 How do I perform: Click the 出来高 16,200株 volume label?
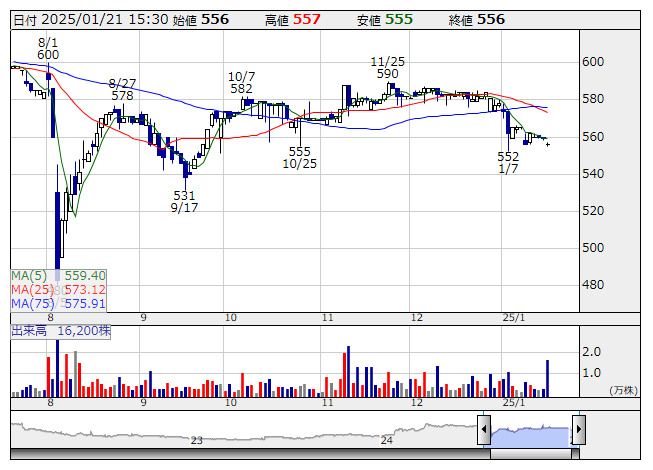pyautogui.click(x=61, y=331)
